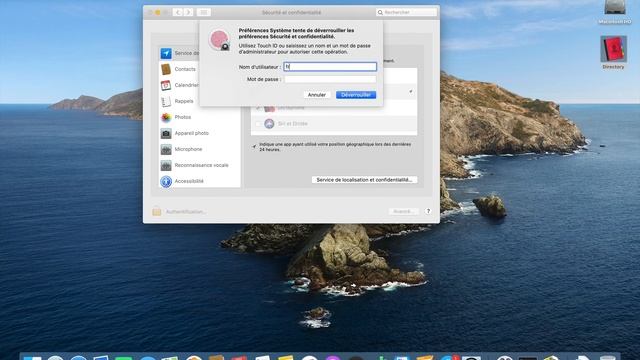This screenshot has height=360, width=640.
Task: Go back with the toolbar back arrow
Action: tap(178, 12)
